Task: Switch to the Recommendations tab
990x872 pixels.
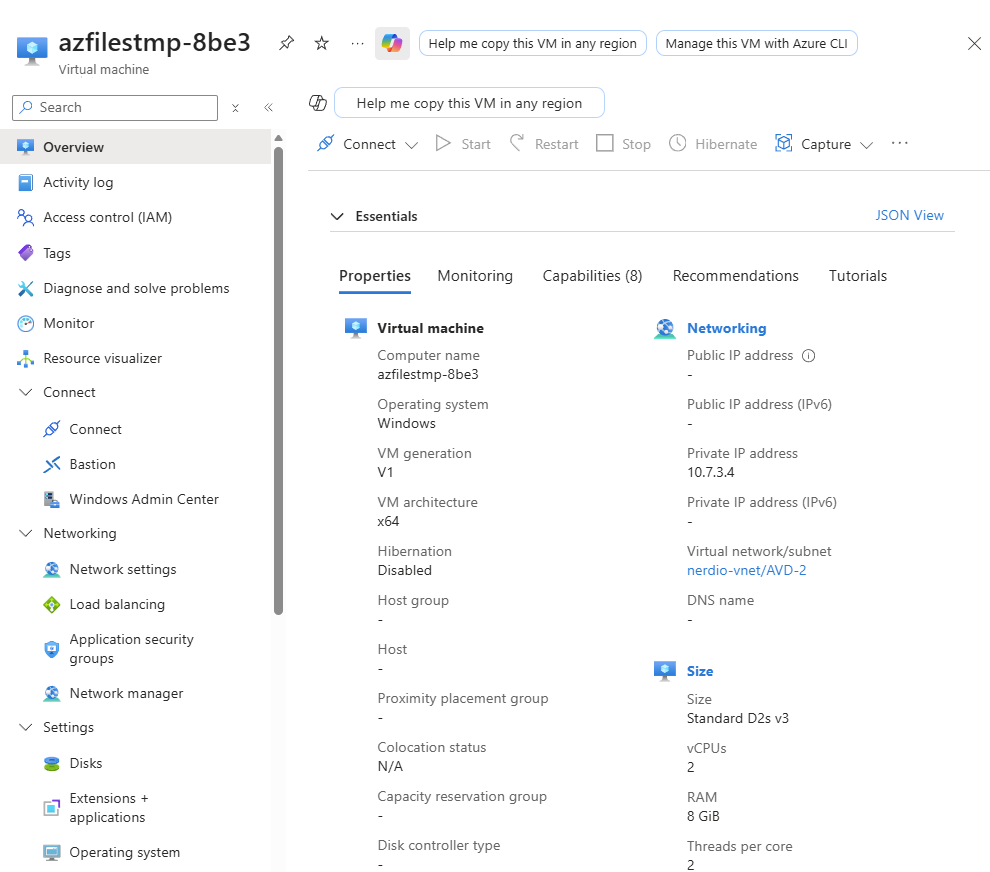Action: tap(736, 276)
